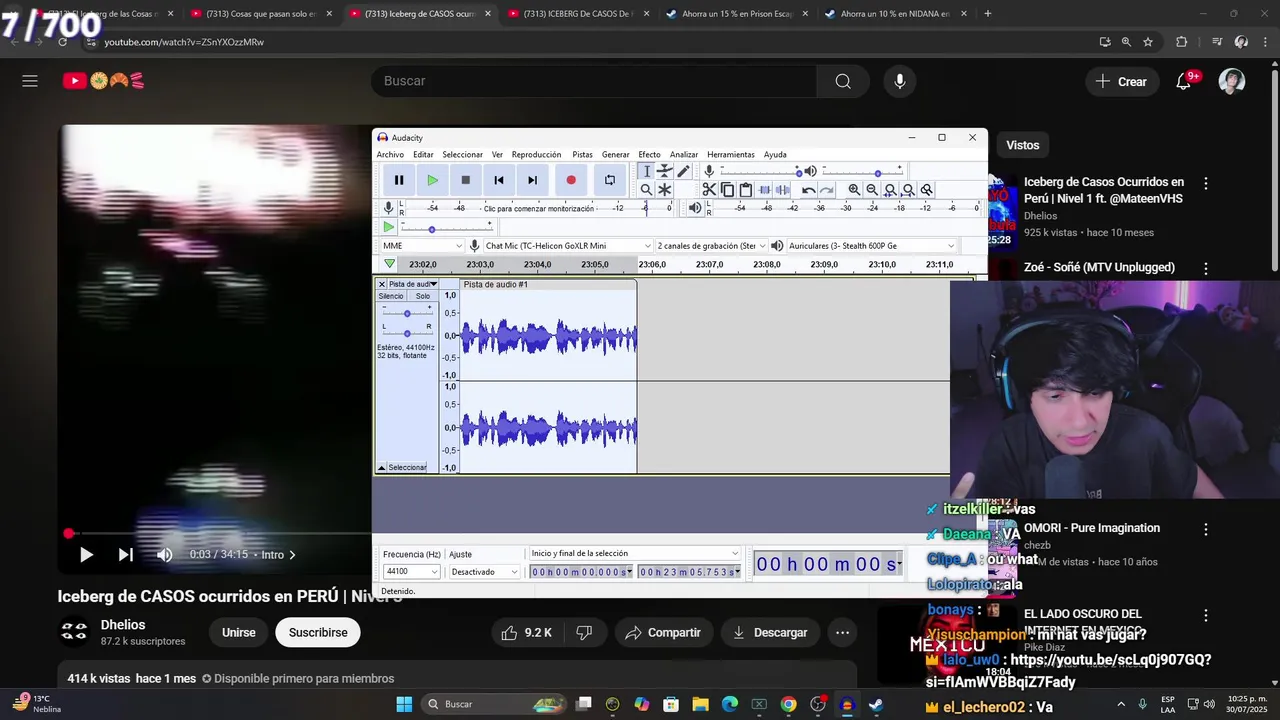Close the audio track with X
Image resolution: width=1280 pixels, height=720 pixels.
point(382,284)
